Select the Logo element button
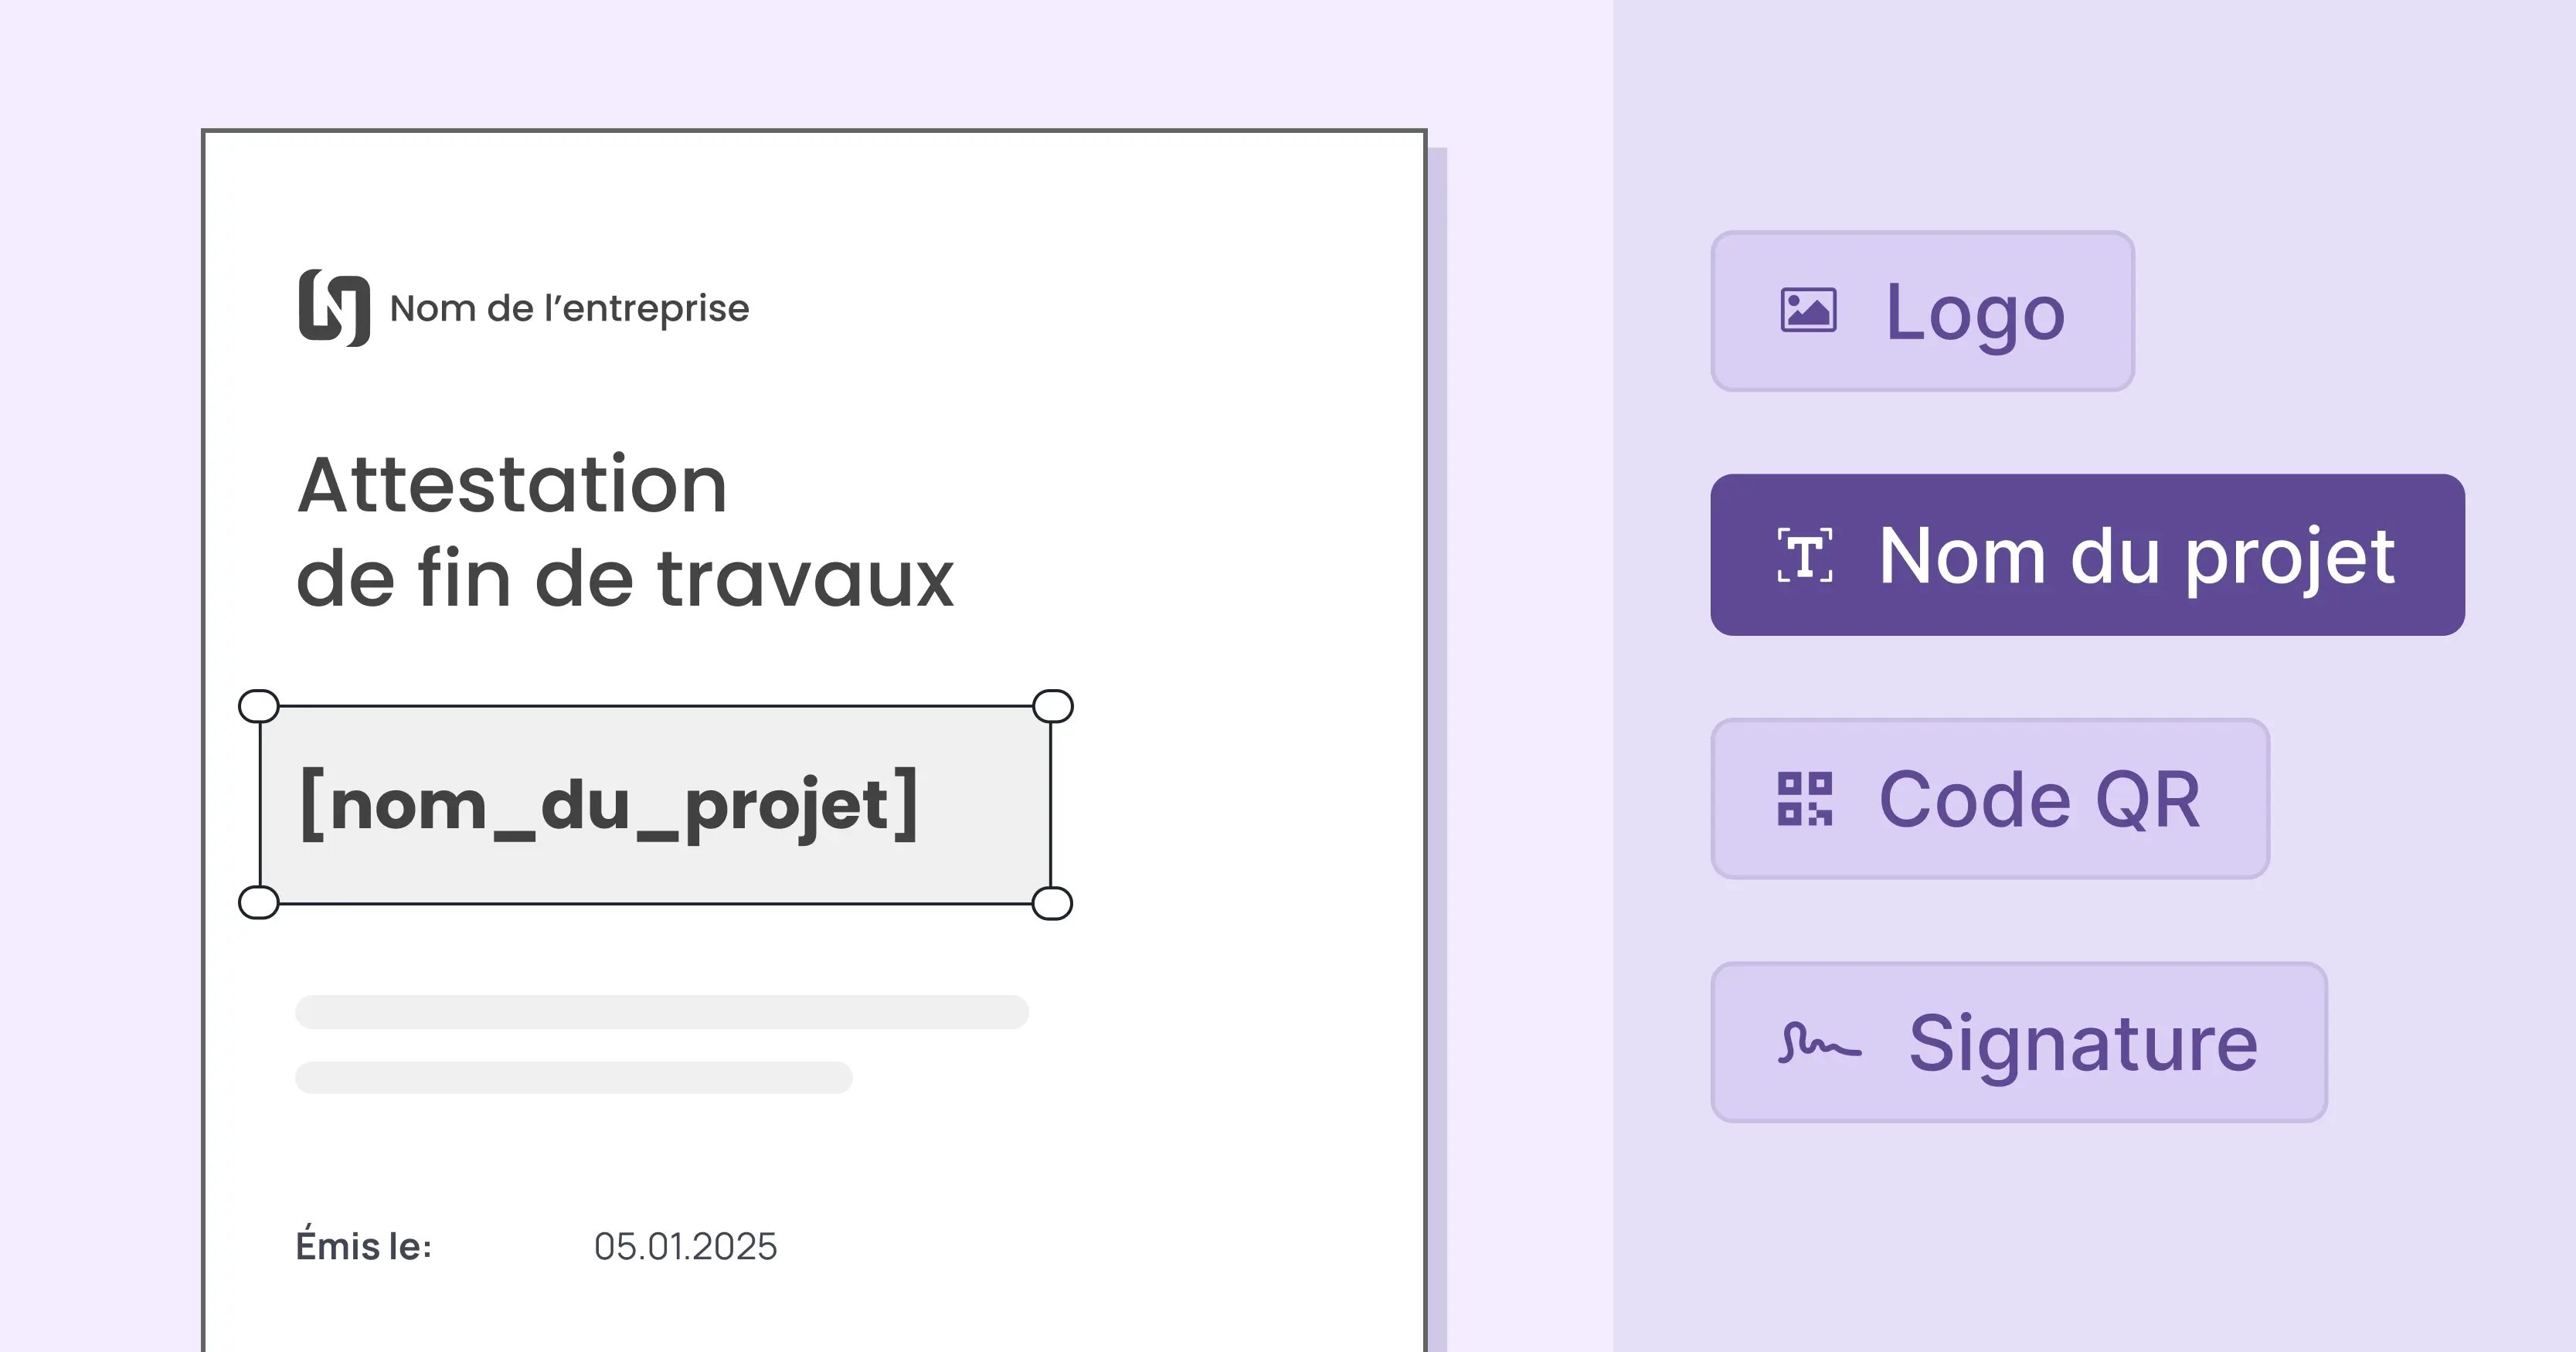The width and height of the screenshot is (2576, 1352). 1922,311
